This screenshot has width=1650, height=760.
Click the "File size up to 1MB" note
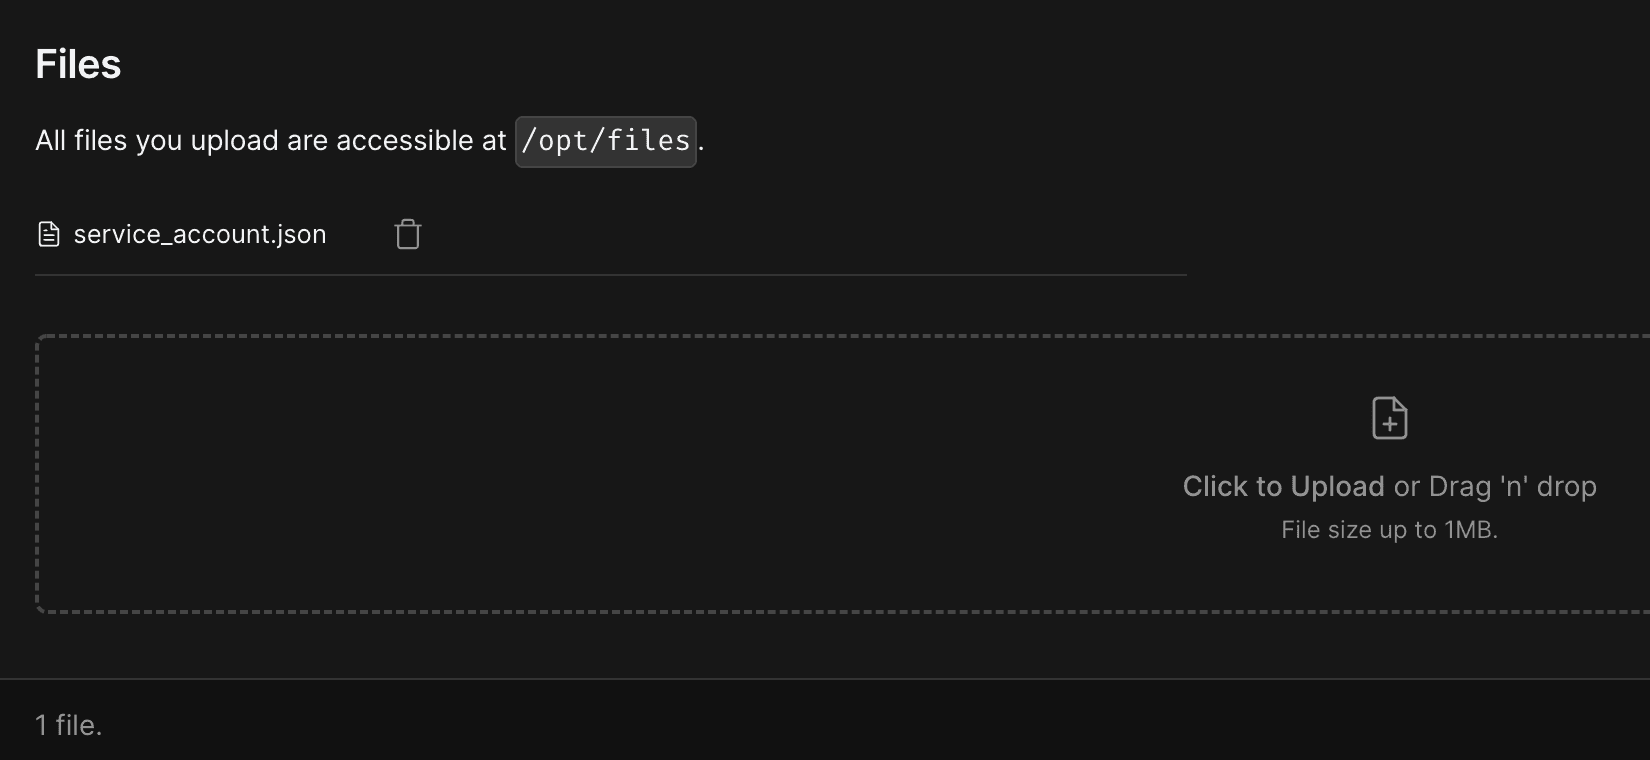pyautogui.click(x=1389, y=530)
